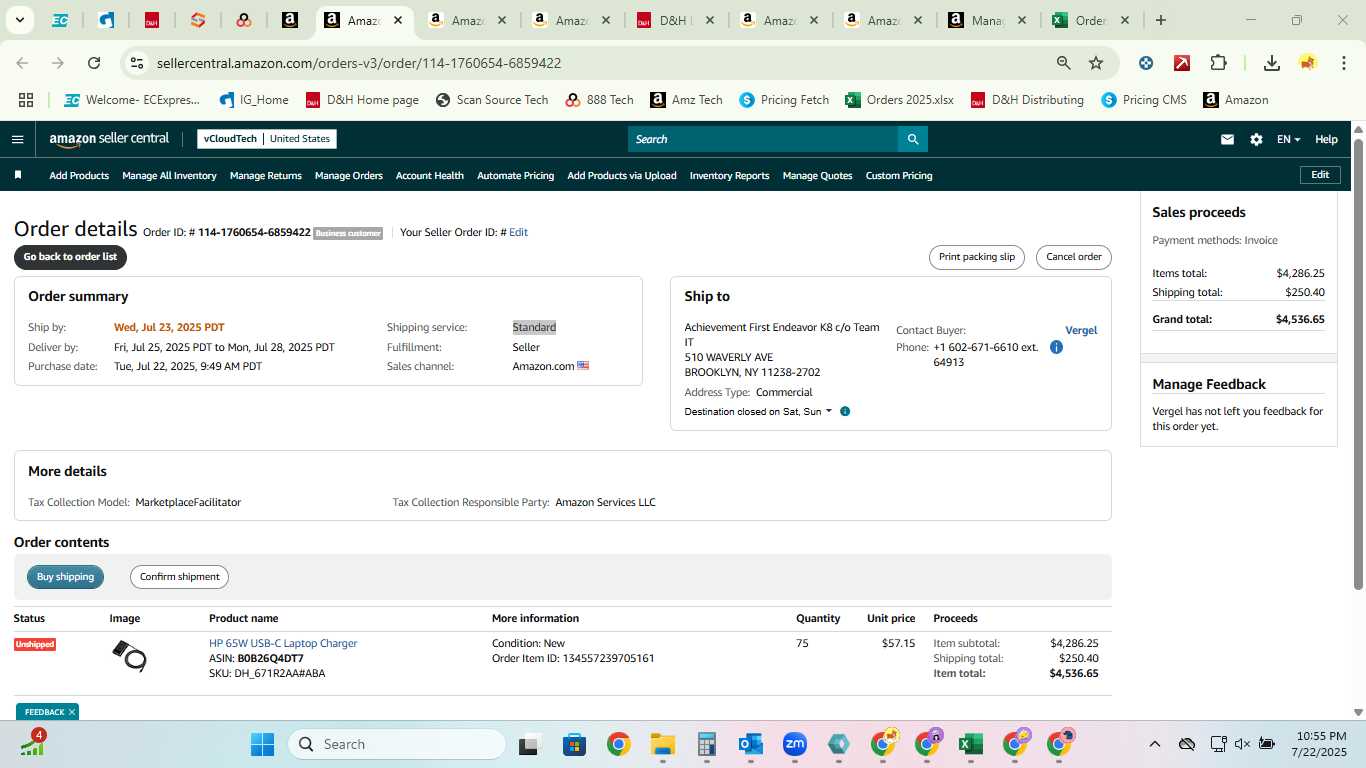Click the info icon next to buyer phone
The height and width of the screenshot is (768, 1366).
click(1056, 347)
